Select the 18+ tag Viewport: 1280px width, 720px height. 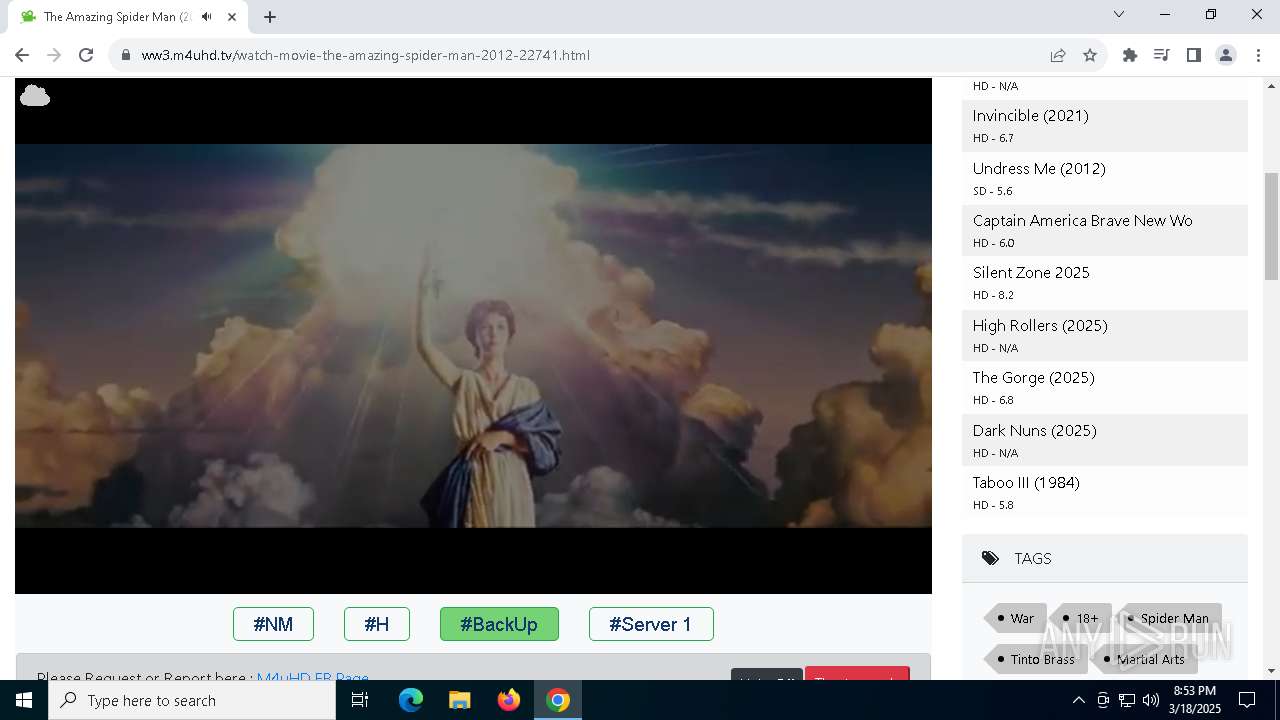[x=1081, y=618]
